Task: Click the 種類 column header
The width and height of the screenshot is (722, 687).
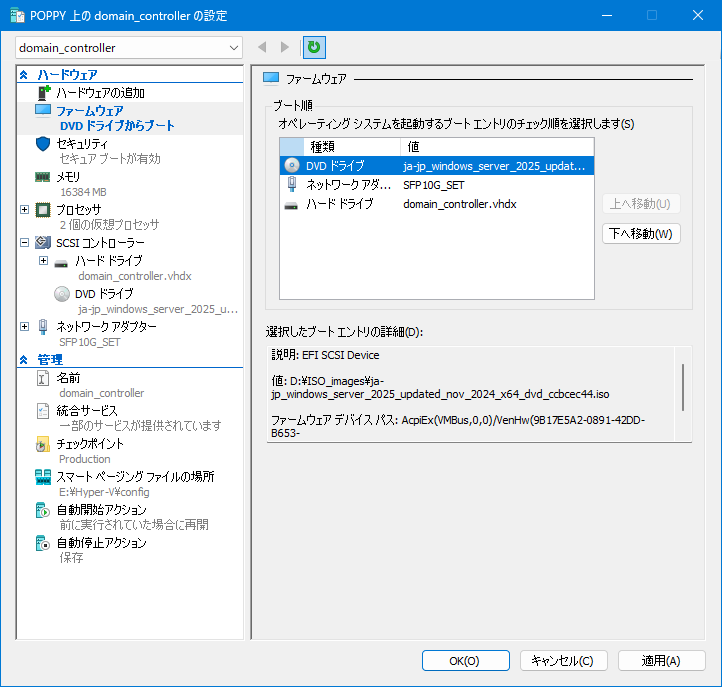Action: pyautogui.click(x=352, y=147)
